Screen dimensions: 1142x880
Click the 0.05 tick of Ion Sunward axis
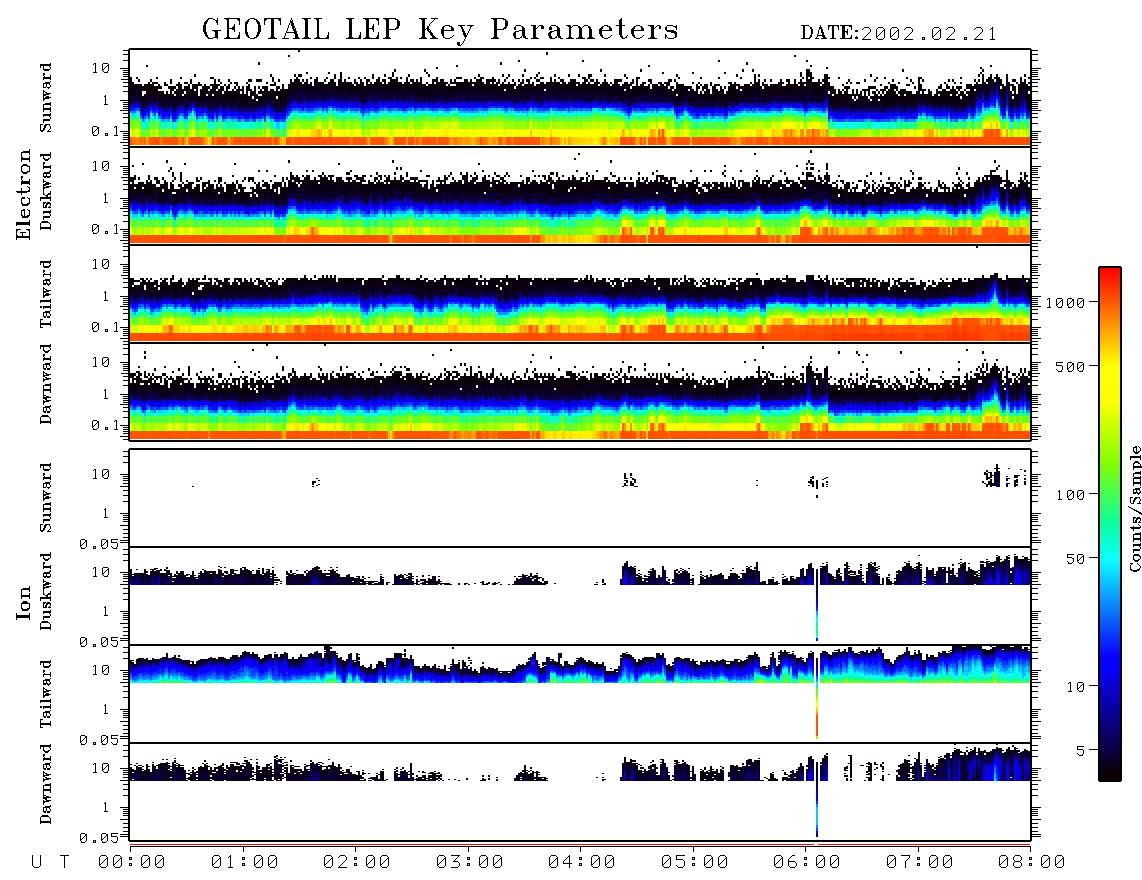click(x=99, y=544)
